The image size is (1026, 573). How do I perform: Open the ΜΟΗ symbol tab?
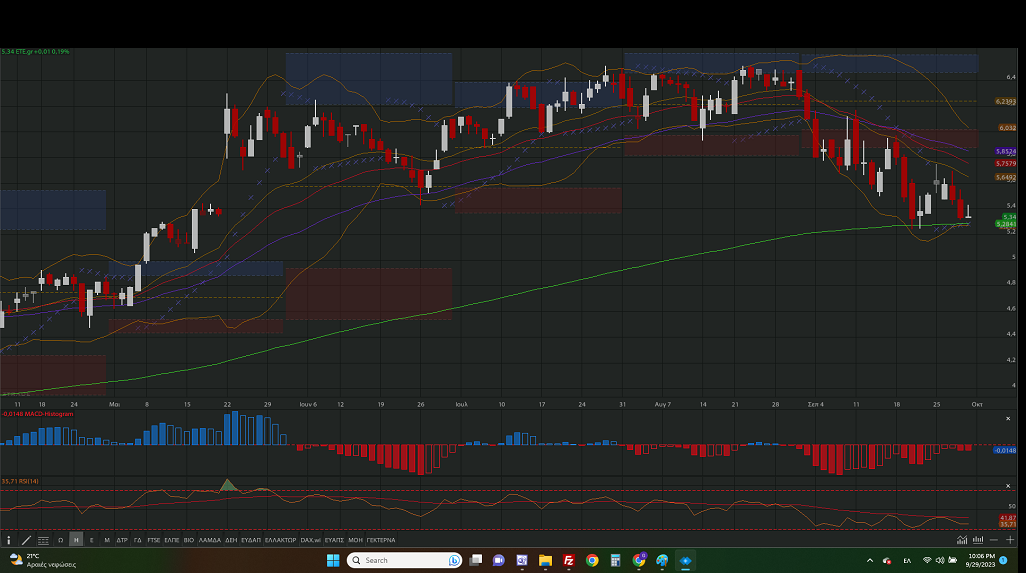(355, 540)
